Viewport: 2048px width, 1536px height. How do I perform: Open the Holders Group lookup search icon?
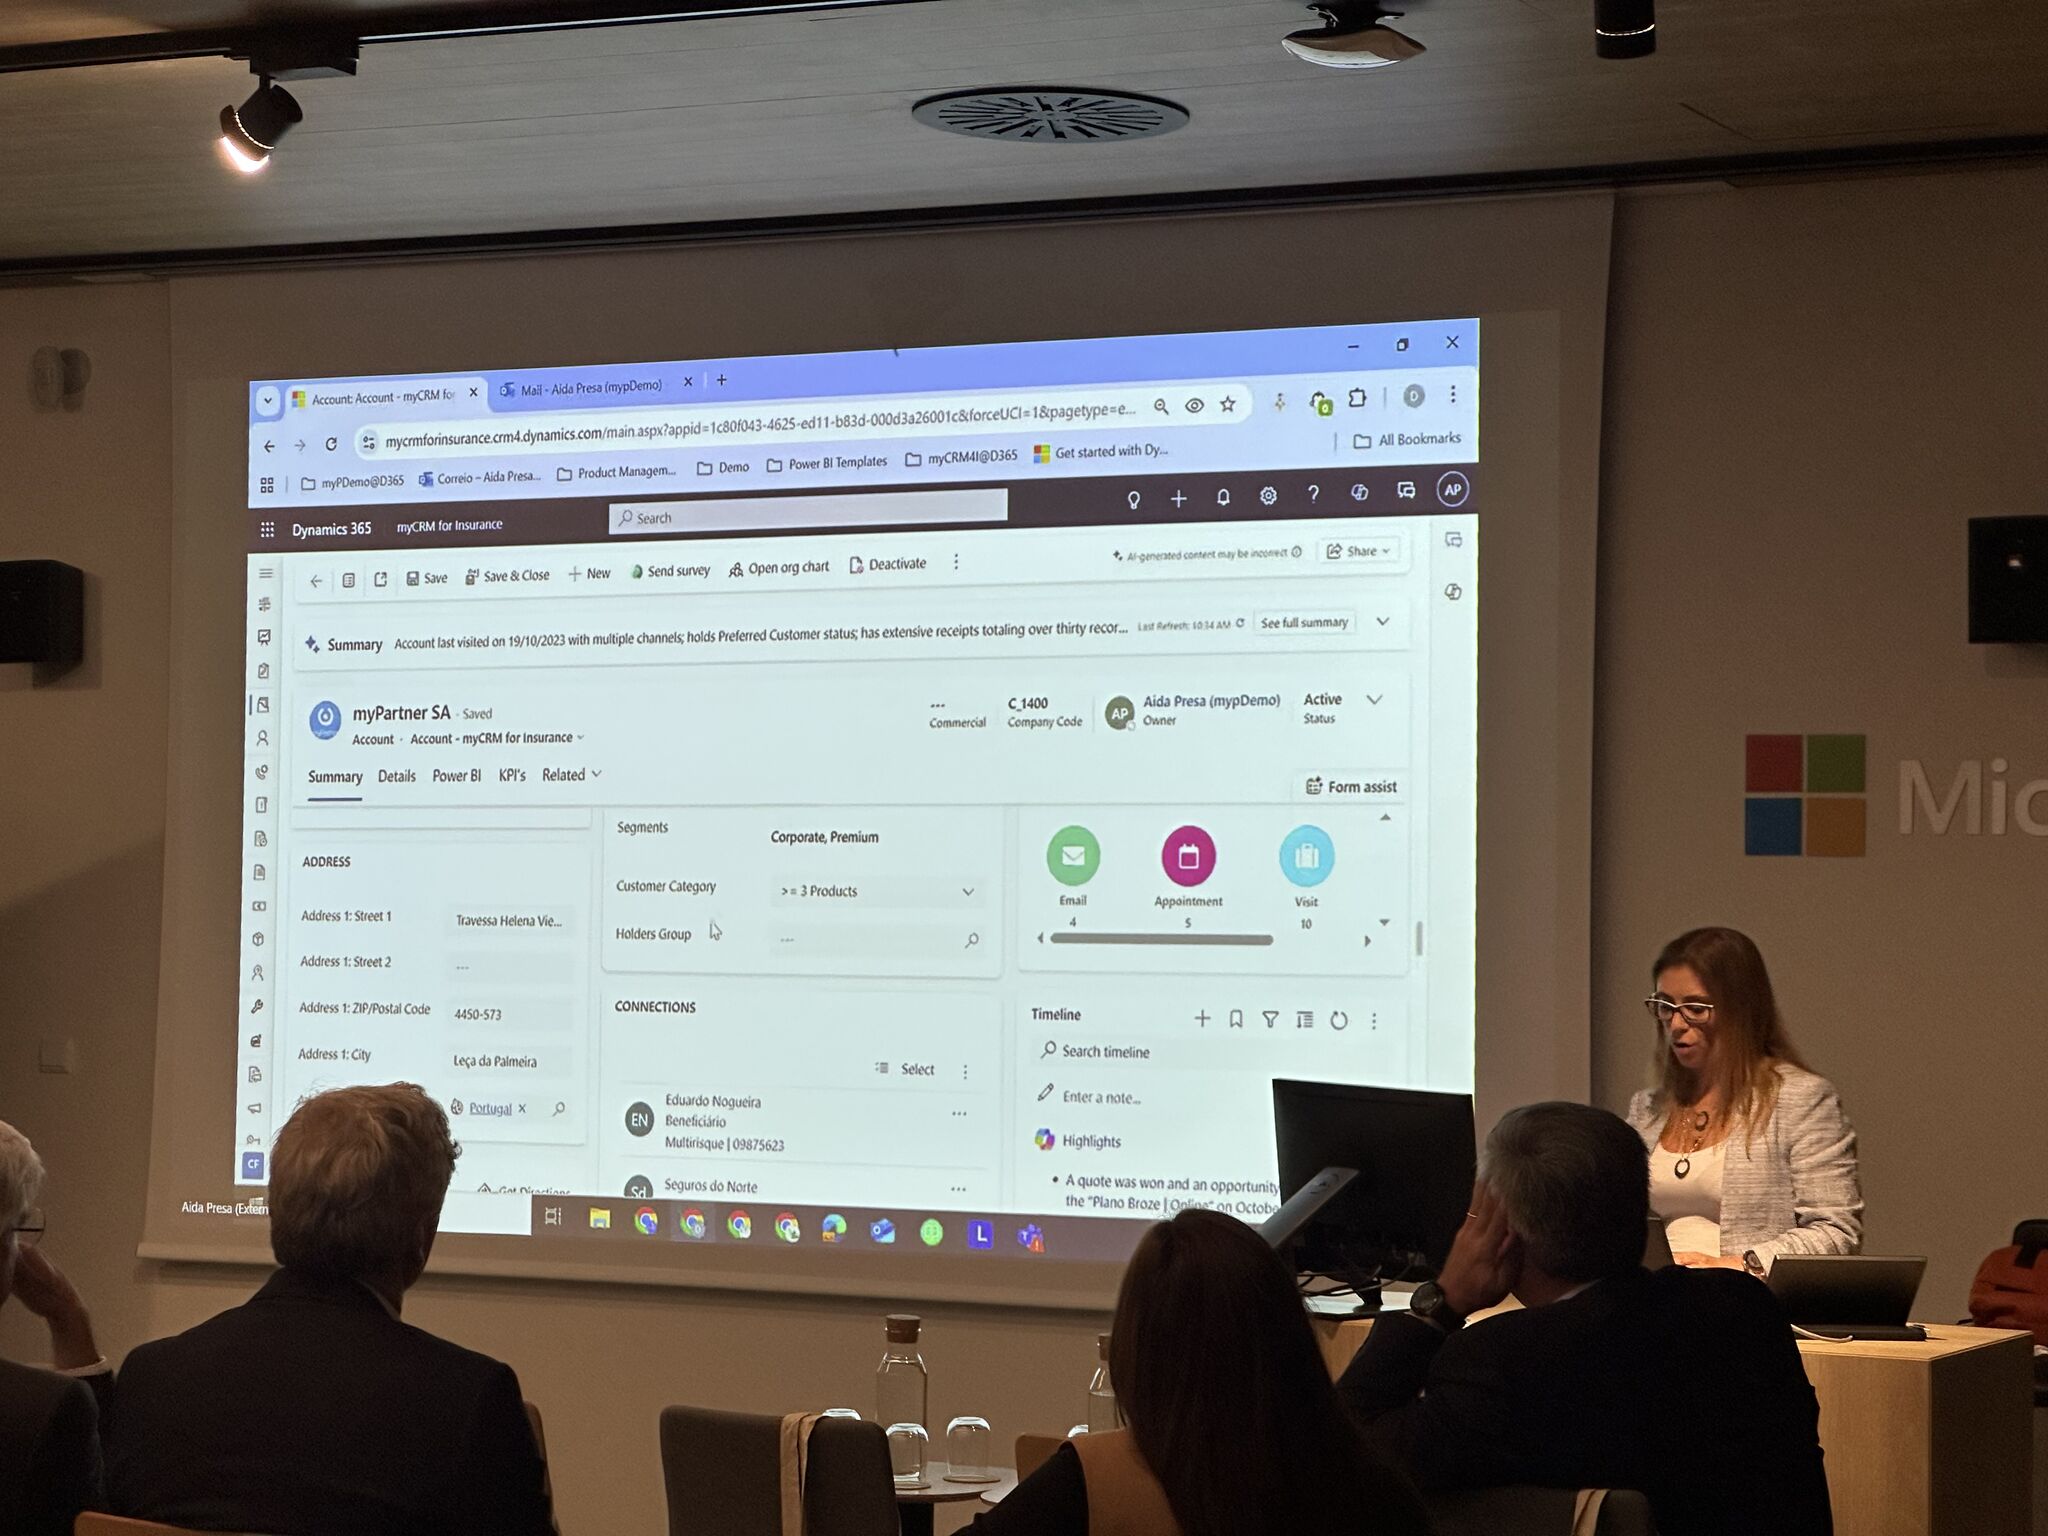point(971,940)
